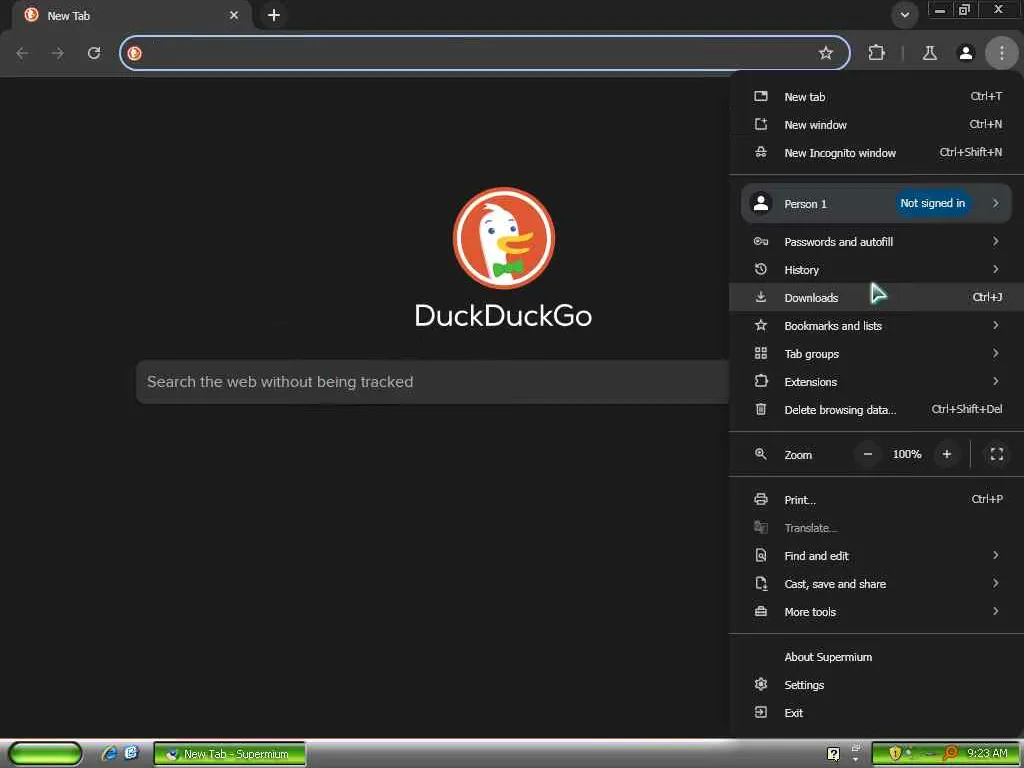Click New Tab - Supermium taskbar button
This screenshot has width=1024, height=768.
(x=229, y=754)
